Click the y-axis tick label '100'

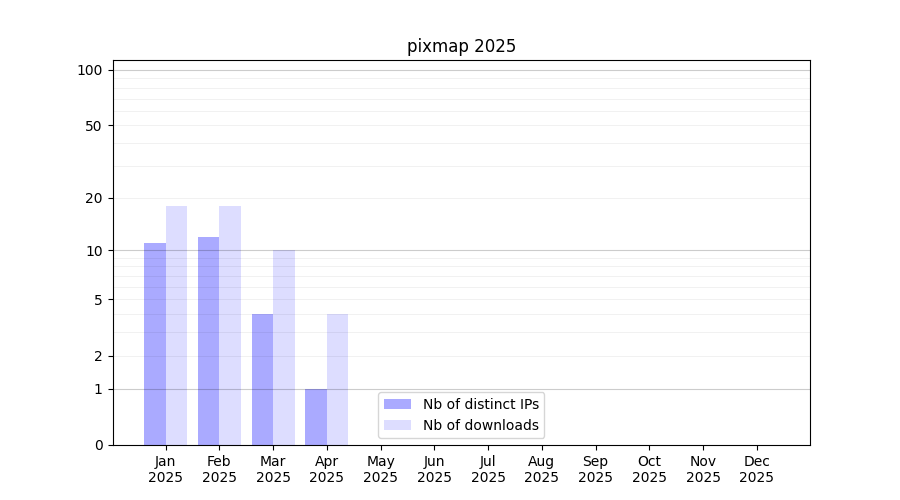[90, 70]
